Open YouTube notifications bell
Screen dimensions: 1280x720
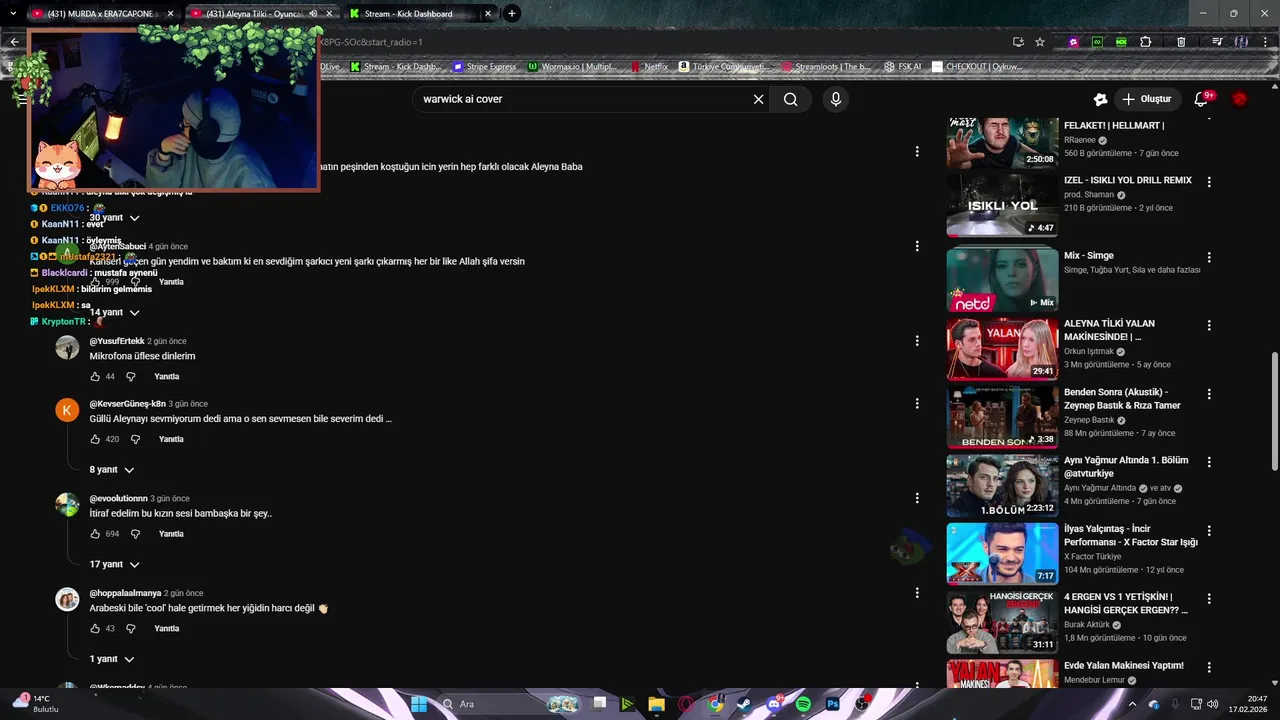point(1203,99)
